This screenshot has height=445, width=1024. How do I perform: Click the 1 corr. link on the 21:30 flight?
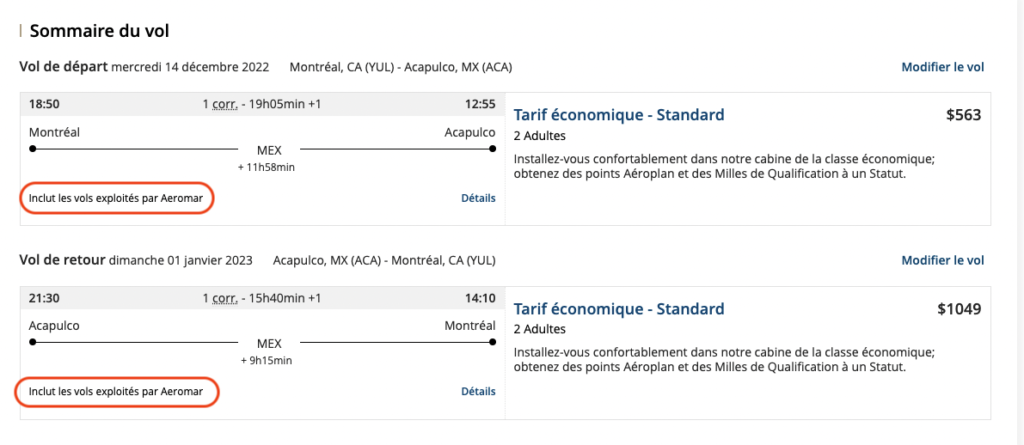pyautogui.click(x=220, y=298)
